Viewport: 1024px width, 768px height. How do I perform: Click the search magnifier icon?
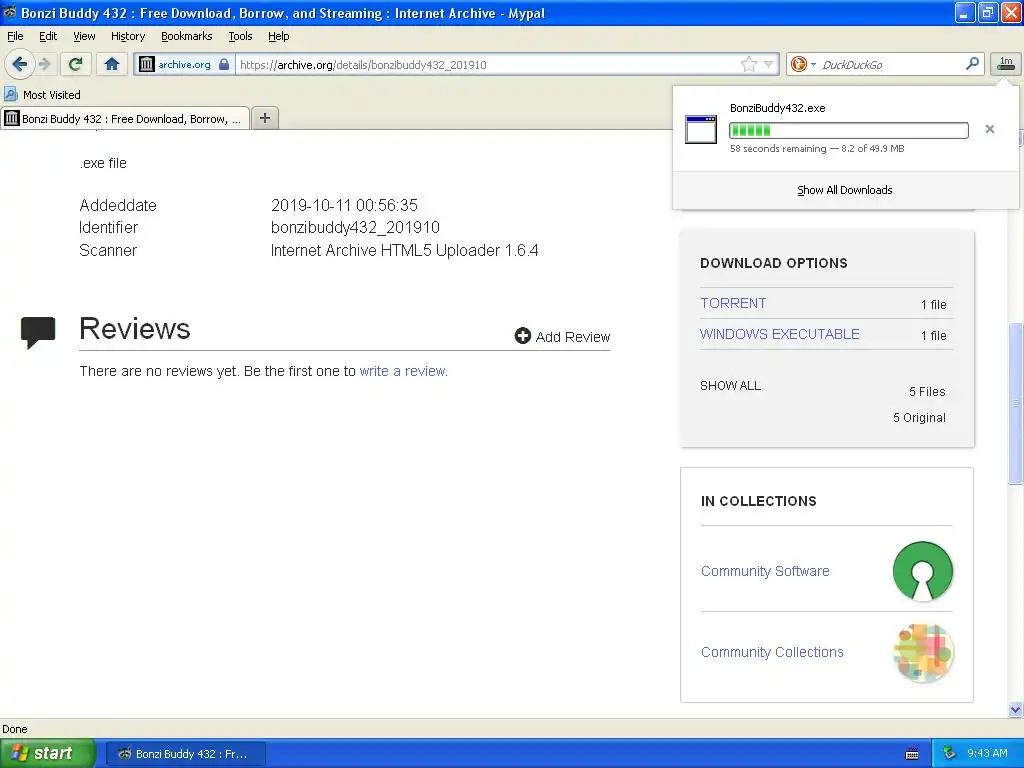pos(972,63)
